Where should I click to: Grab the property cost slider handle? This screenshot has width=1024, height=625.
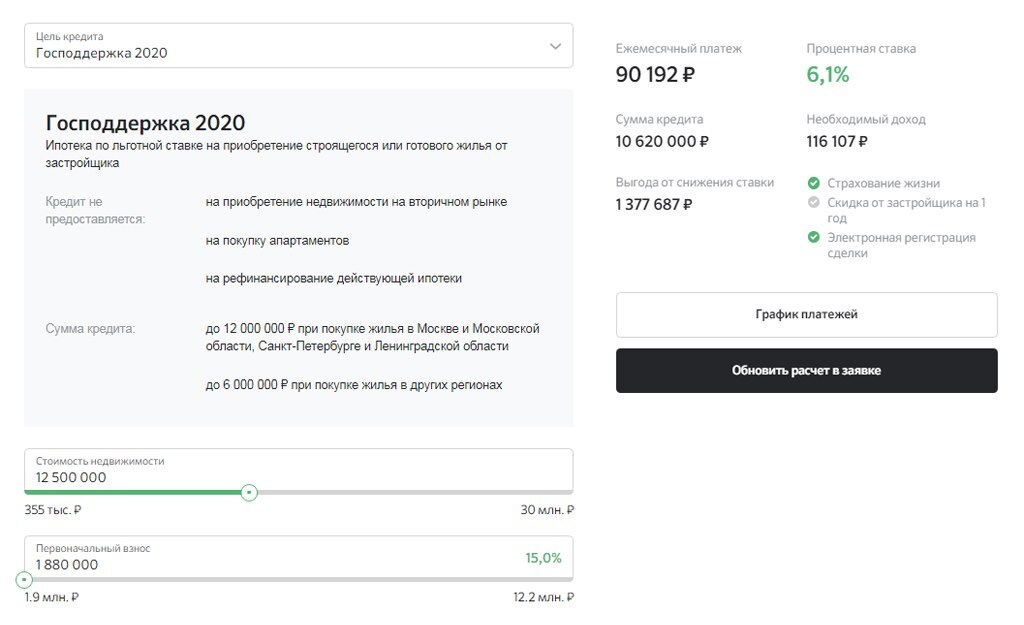[250, 492]
